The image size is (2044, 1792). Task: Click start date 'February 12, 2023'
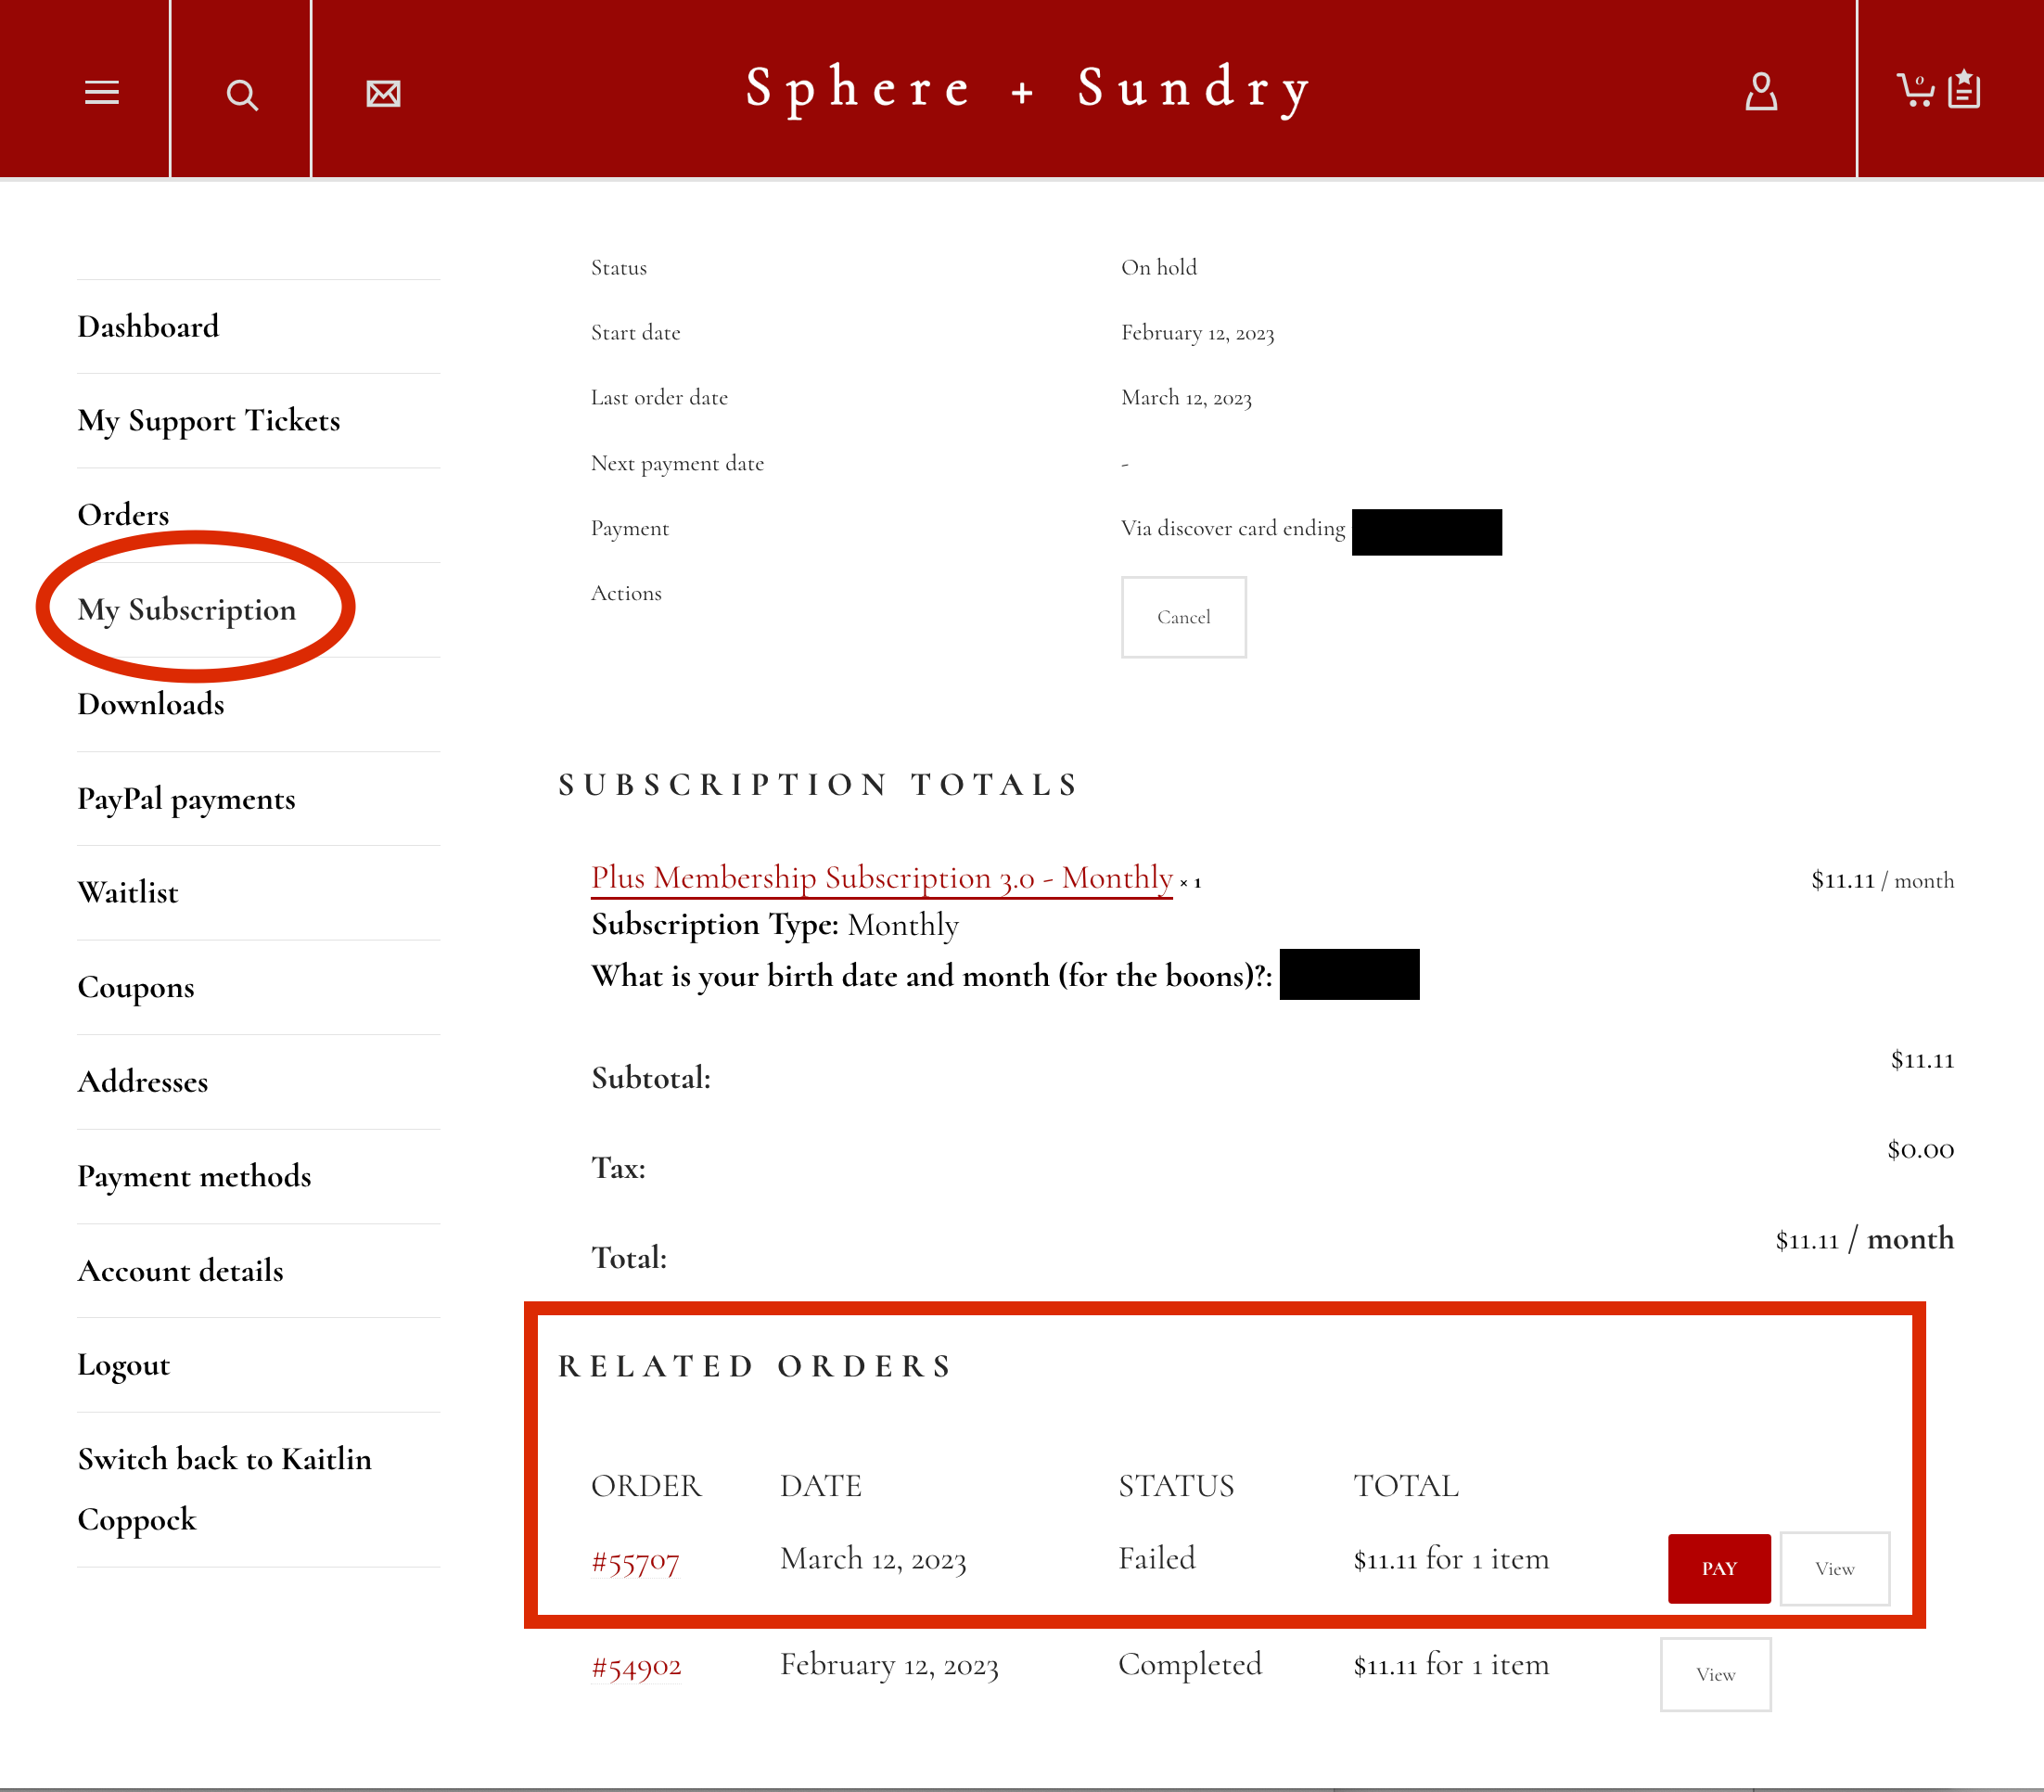pos(1198,333)
